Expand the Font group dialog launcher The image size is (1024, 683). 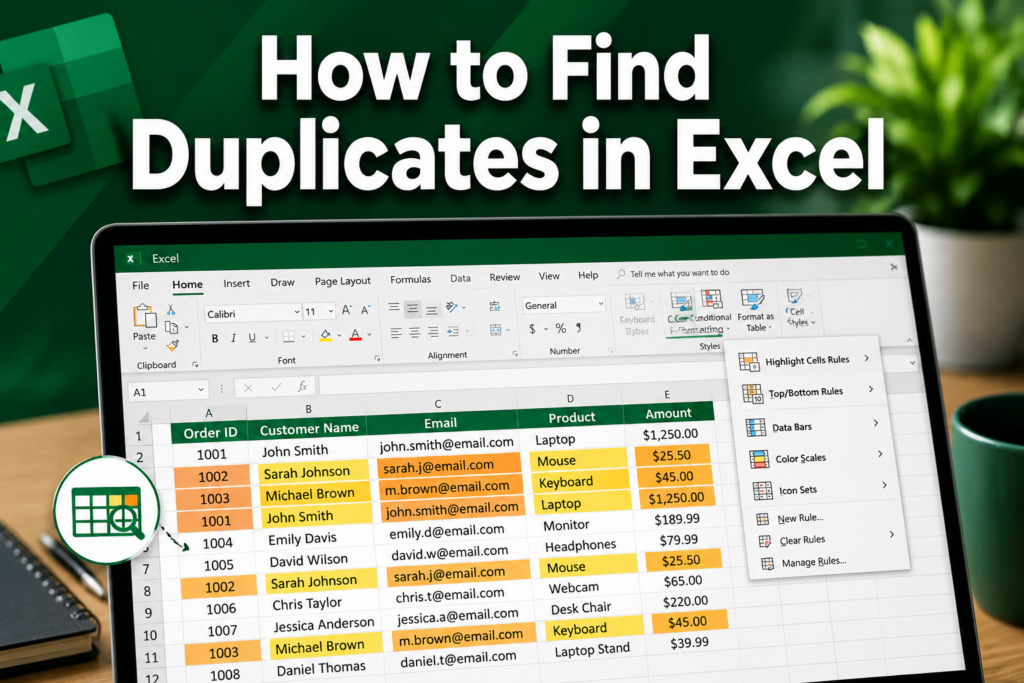point(377,358)
